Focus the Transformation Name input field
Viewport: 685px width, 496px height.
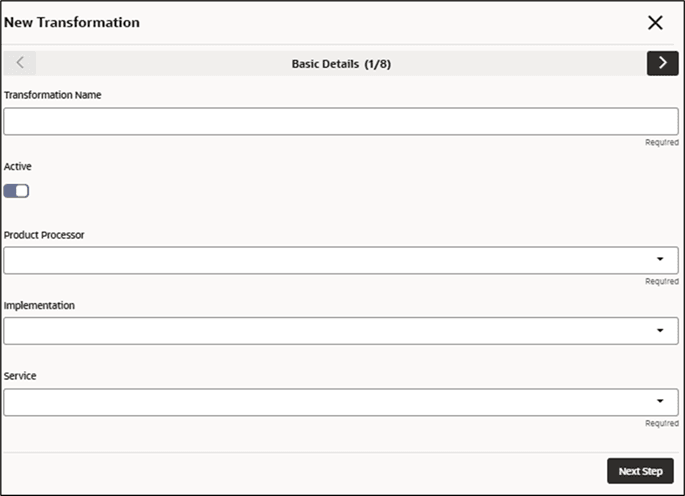click(x=340, y=121)
